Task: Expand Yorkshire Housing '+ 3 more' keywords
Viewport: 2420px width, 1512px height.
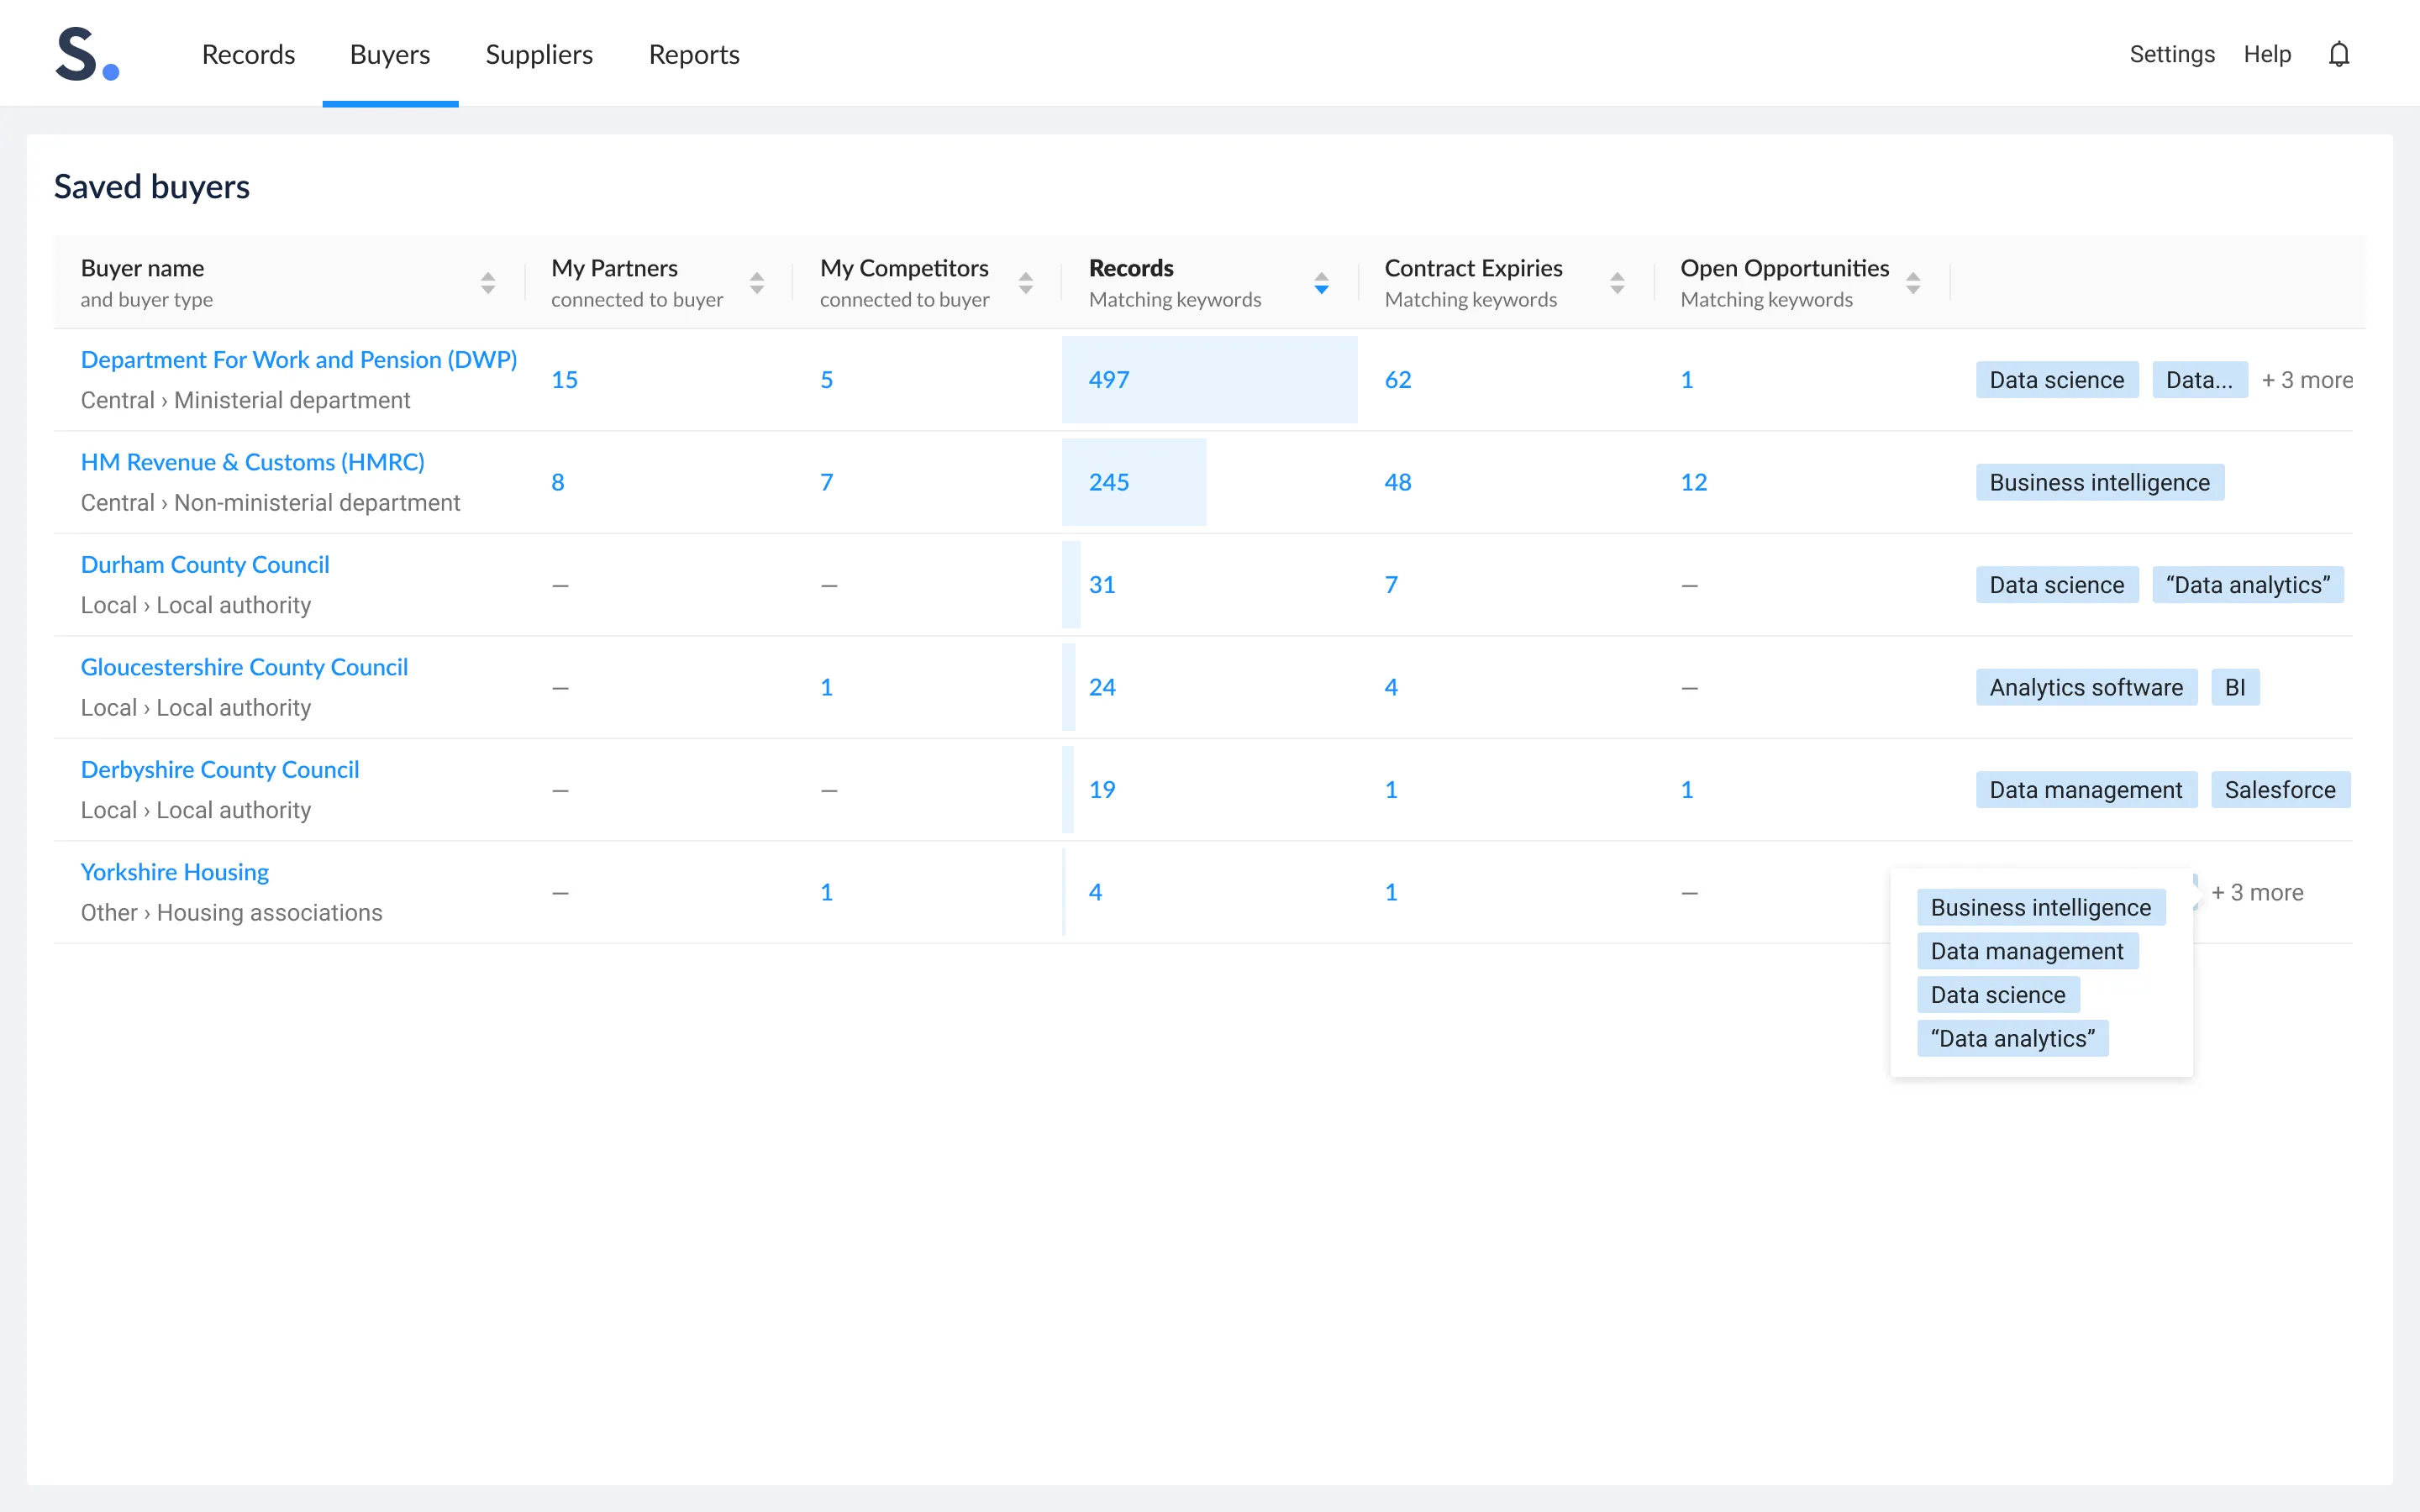Action: 2257,892
